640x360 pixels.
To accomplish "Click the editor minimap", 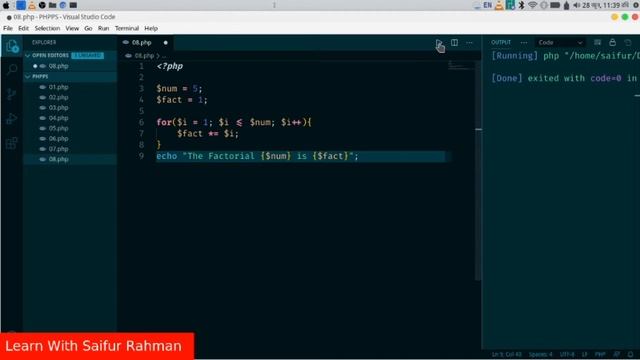I will point(461,66).
